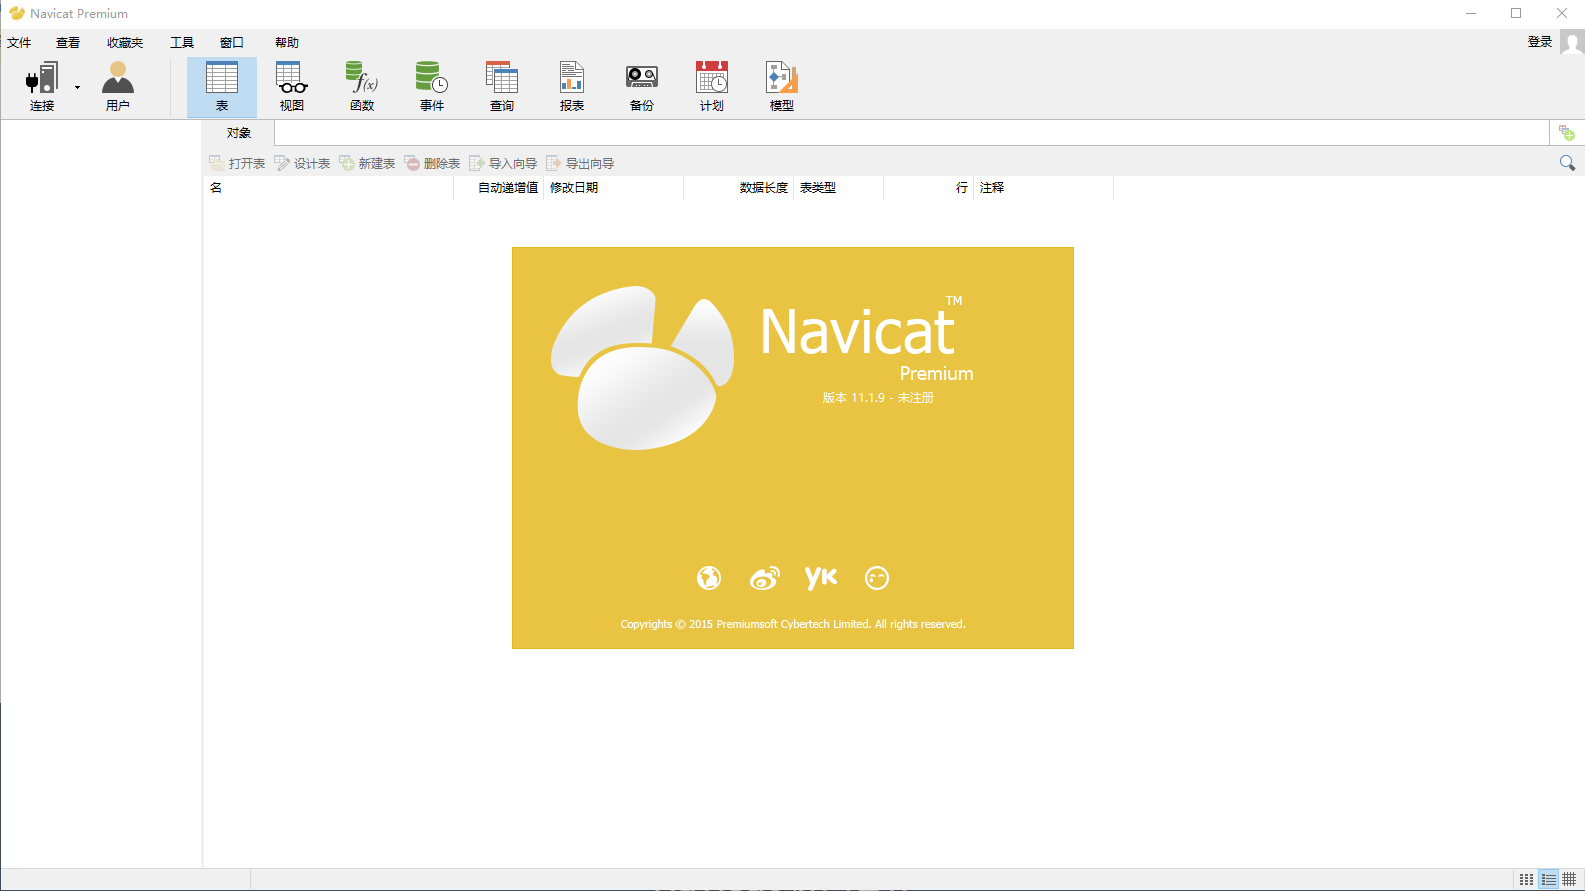
Task: Open the 文件 menu
Action: [19, 43]
